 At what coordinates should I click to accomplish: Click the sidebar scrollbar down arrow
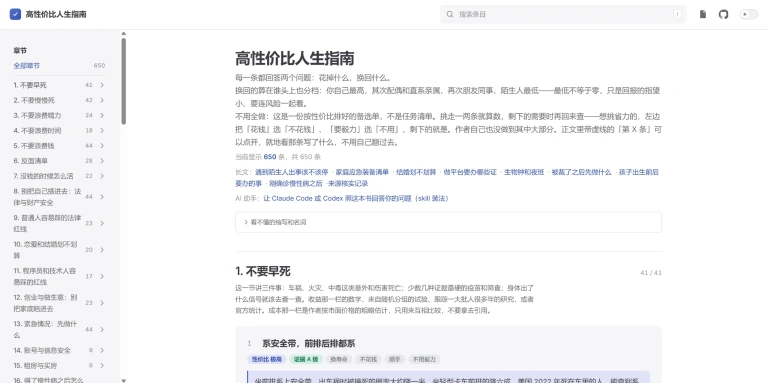pyautogui.click(x=123, y=380)
